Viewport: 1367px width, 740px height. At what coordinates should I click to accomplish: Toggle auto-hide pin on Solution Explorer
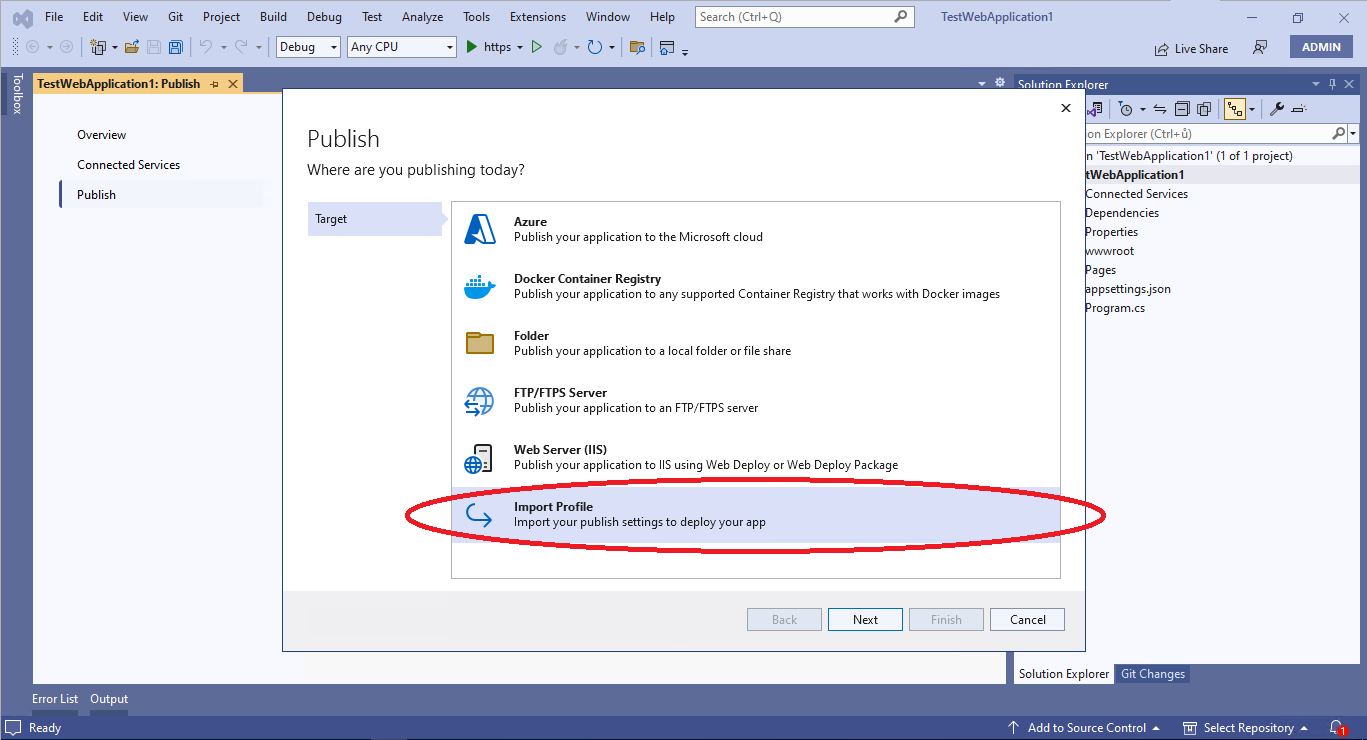click(x=1332, y=84)
